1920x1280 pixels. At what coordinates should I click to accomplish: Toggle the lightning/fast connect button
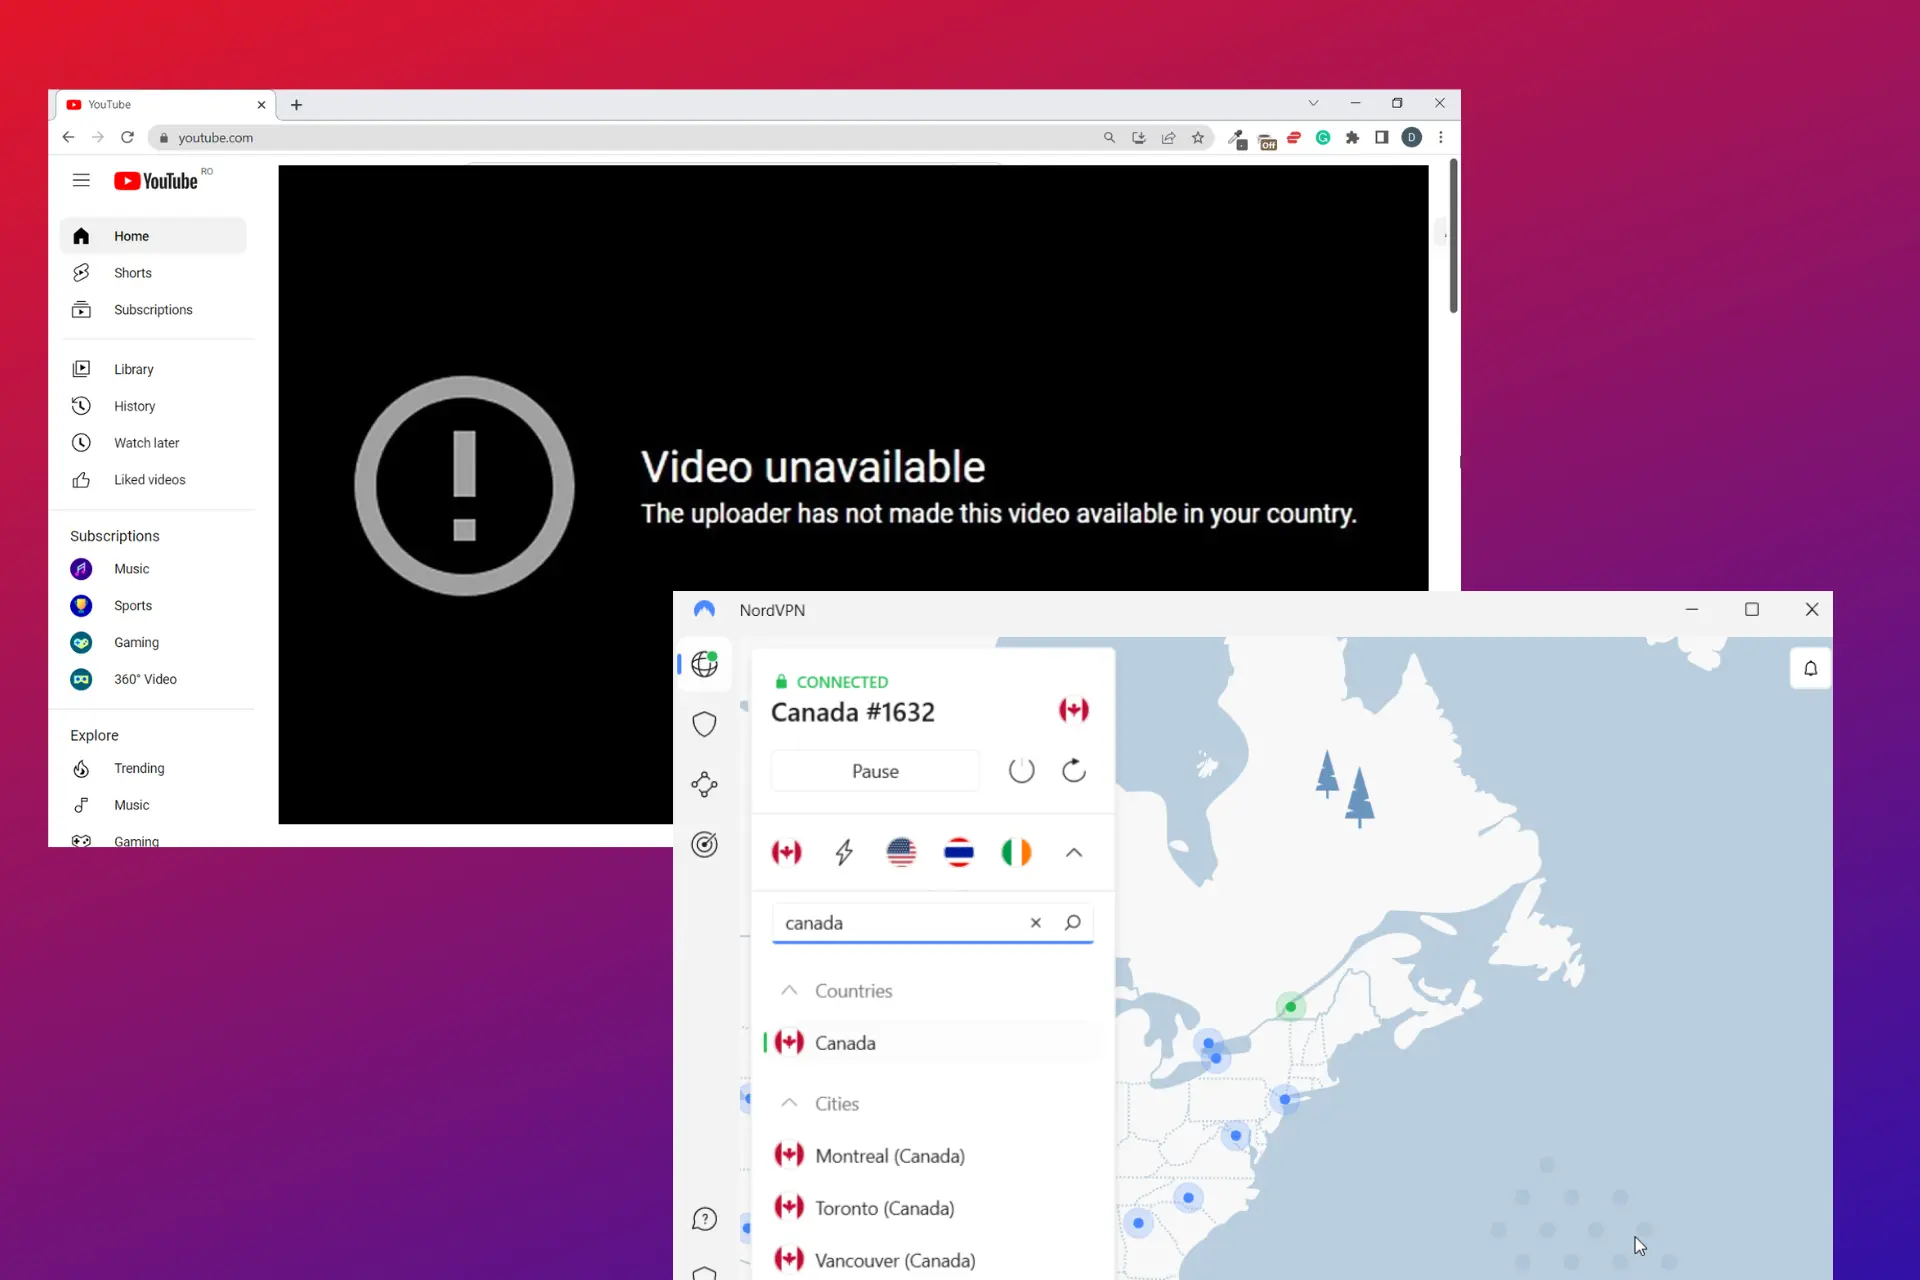tap(843, 853)
